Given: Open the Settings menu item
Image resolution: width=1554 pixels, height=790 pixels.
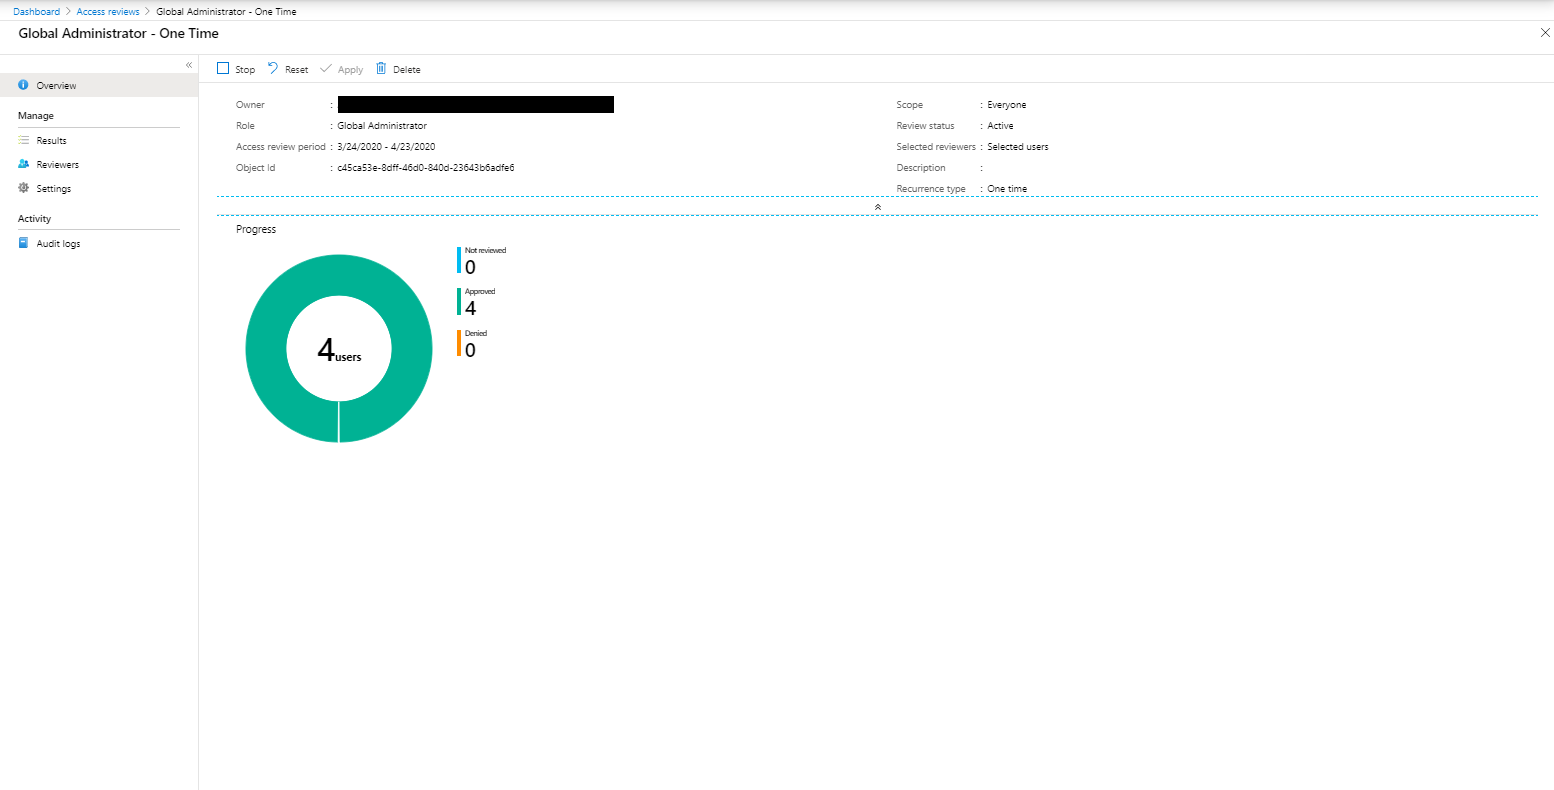Looking at the screenshot, I should 99,188.
